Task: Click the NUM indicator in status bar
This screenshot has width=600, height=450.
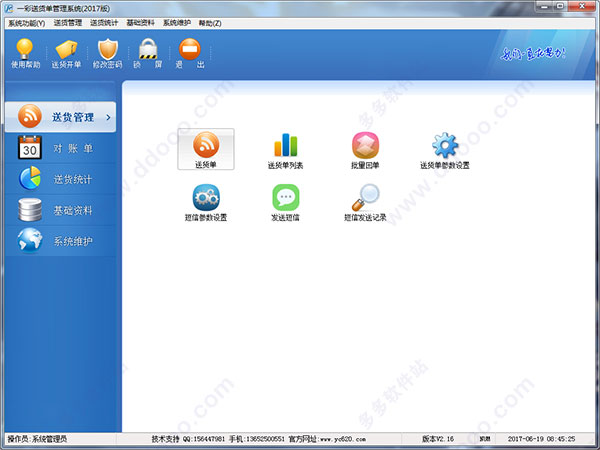Action: [485, 439]
